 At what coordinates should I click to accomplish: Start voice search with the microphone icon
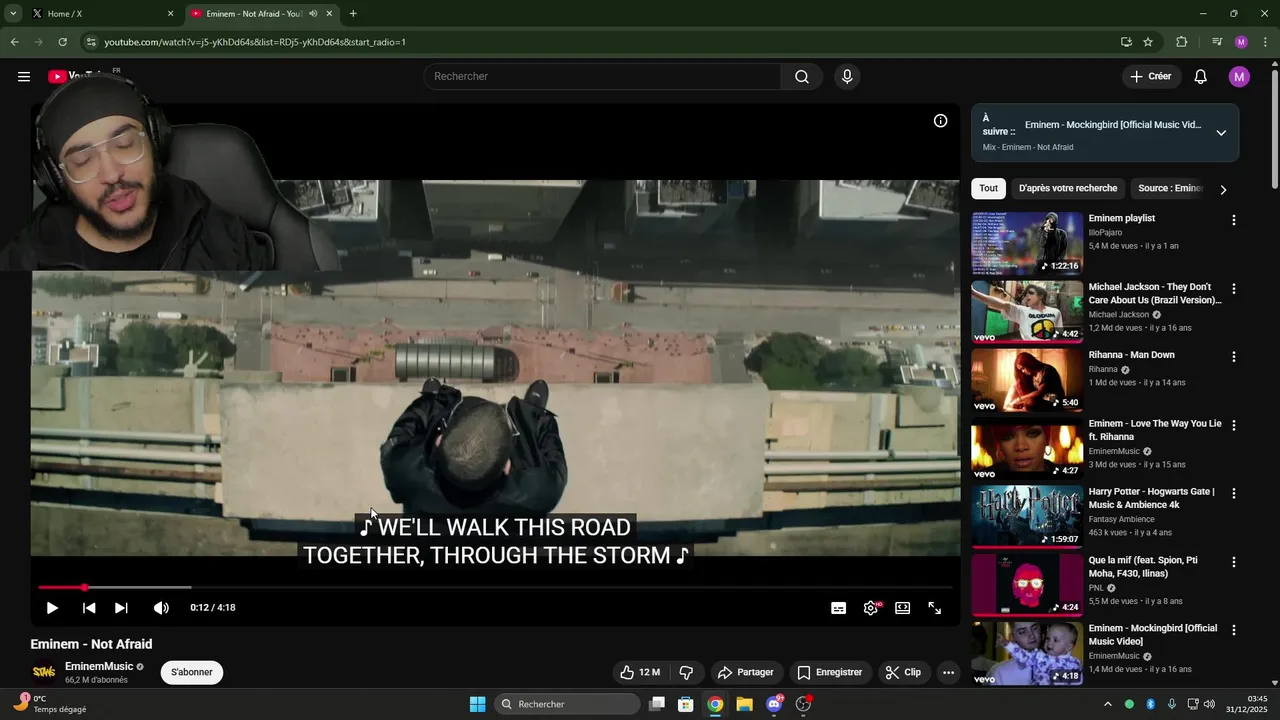847,77
